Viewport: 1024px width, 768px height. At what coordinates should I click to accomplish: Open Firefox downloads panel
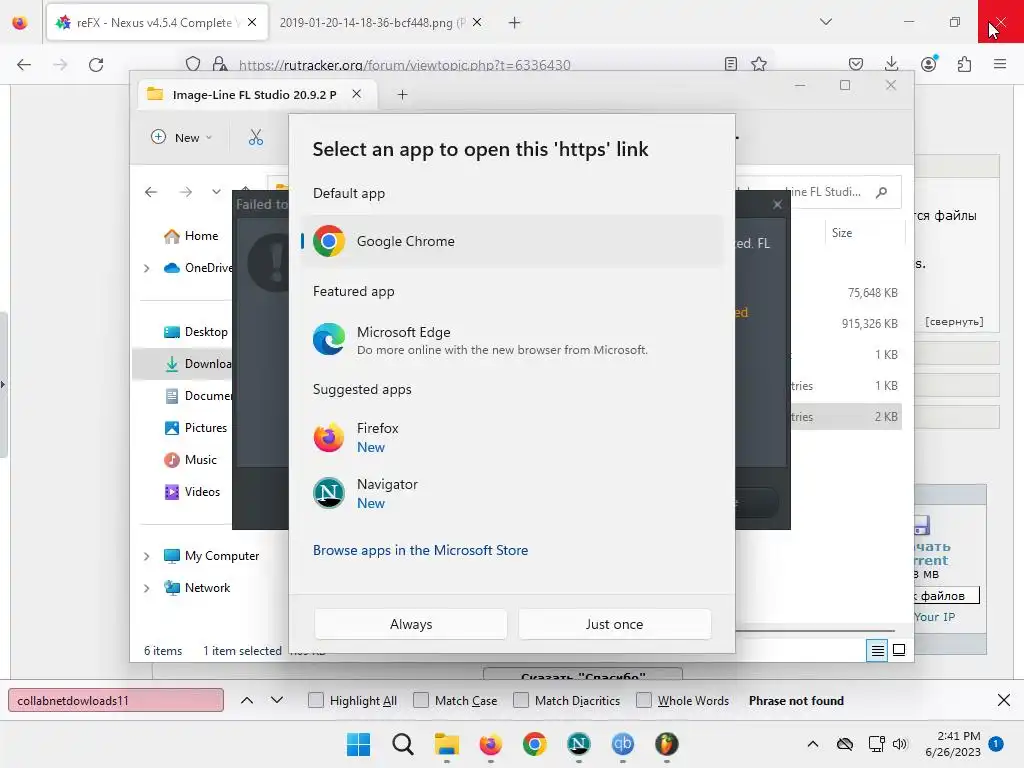pos(891,64)
